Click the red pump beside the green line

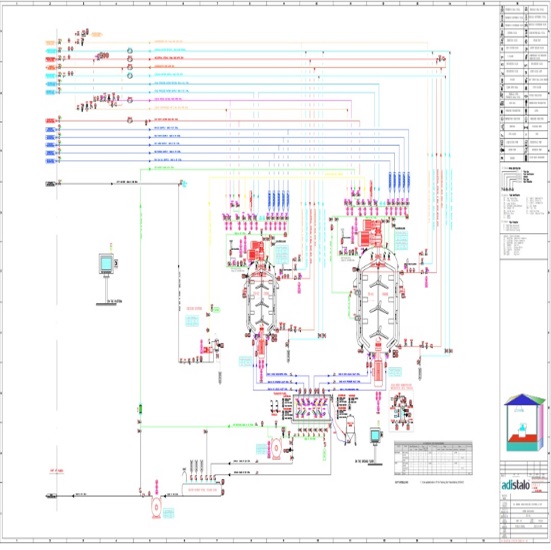[276, 448]
